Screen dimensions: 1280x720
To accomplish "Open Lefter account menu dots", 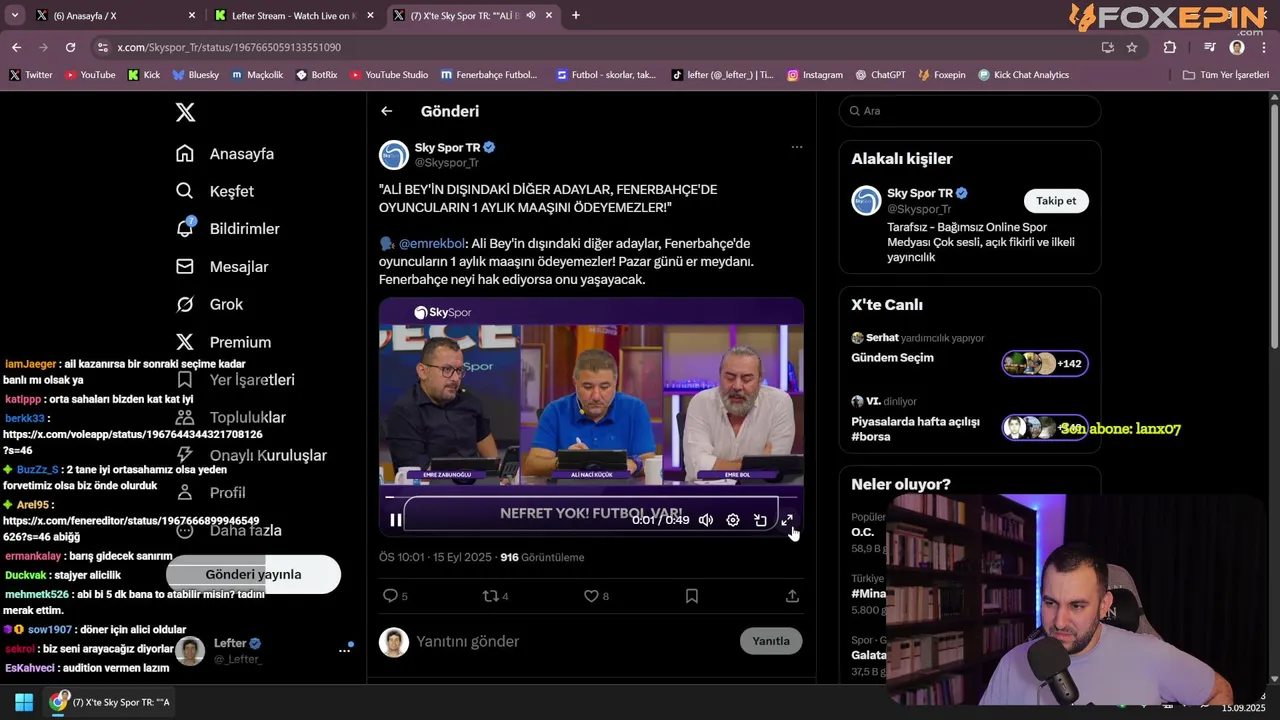I will pyautogui.click(x=344, y=650).
